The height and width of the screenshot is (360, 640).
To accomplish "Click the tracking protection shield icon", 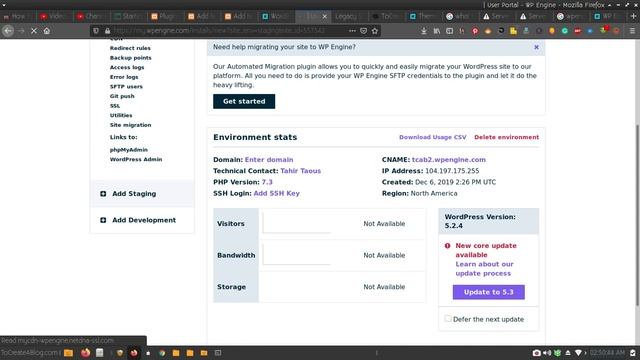I will [x=96, y=31].
